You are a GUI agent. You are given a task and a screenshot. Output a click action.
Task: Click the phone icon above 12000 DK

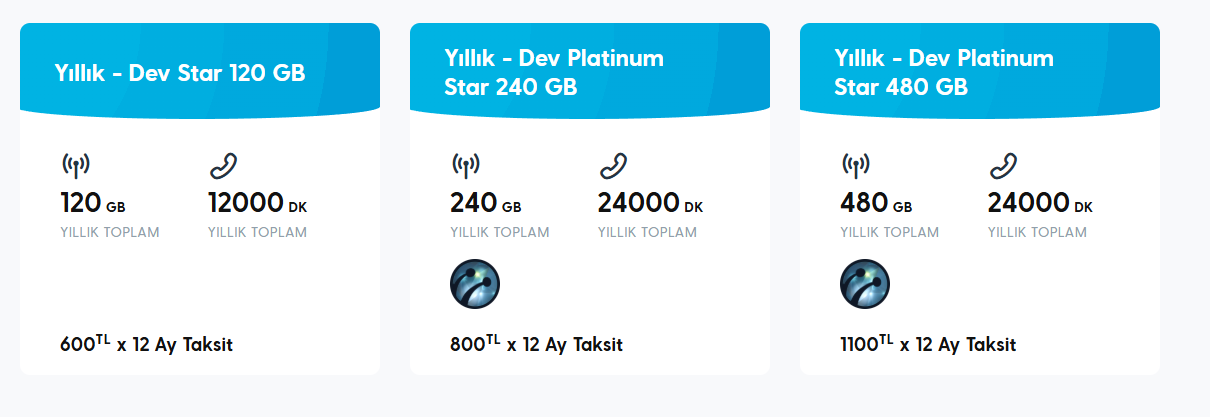[x=223, y=166]
